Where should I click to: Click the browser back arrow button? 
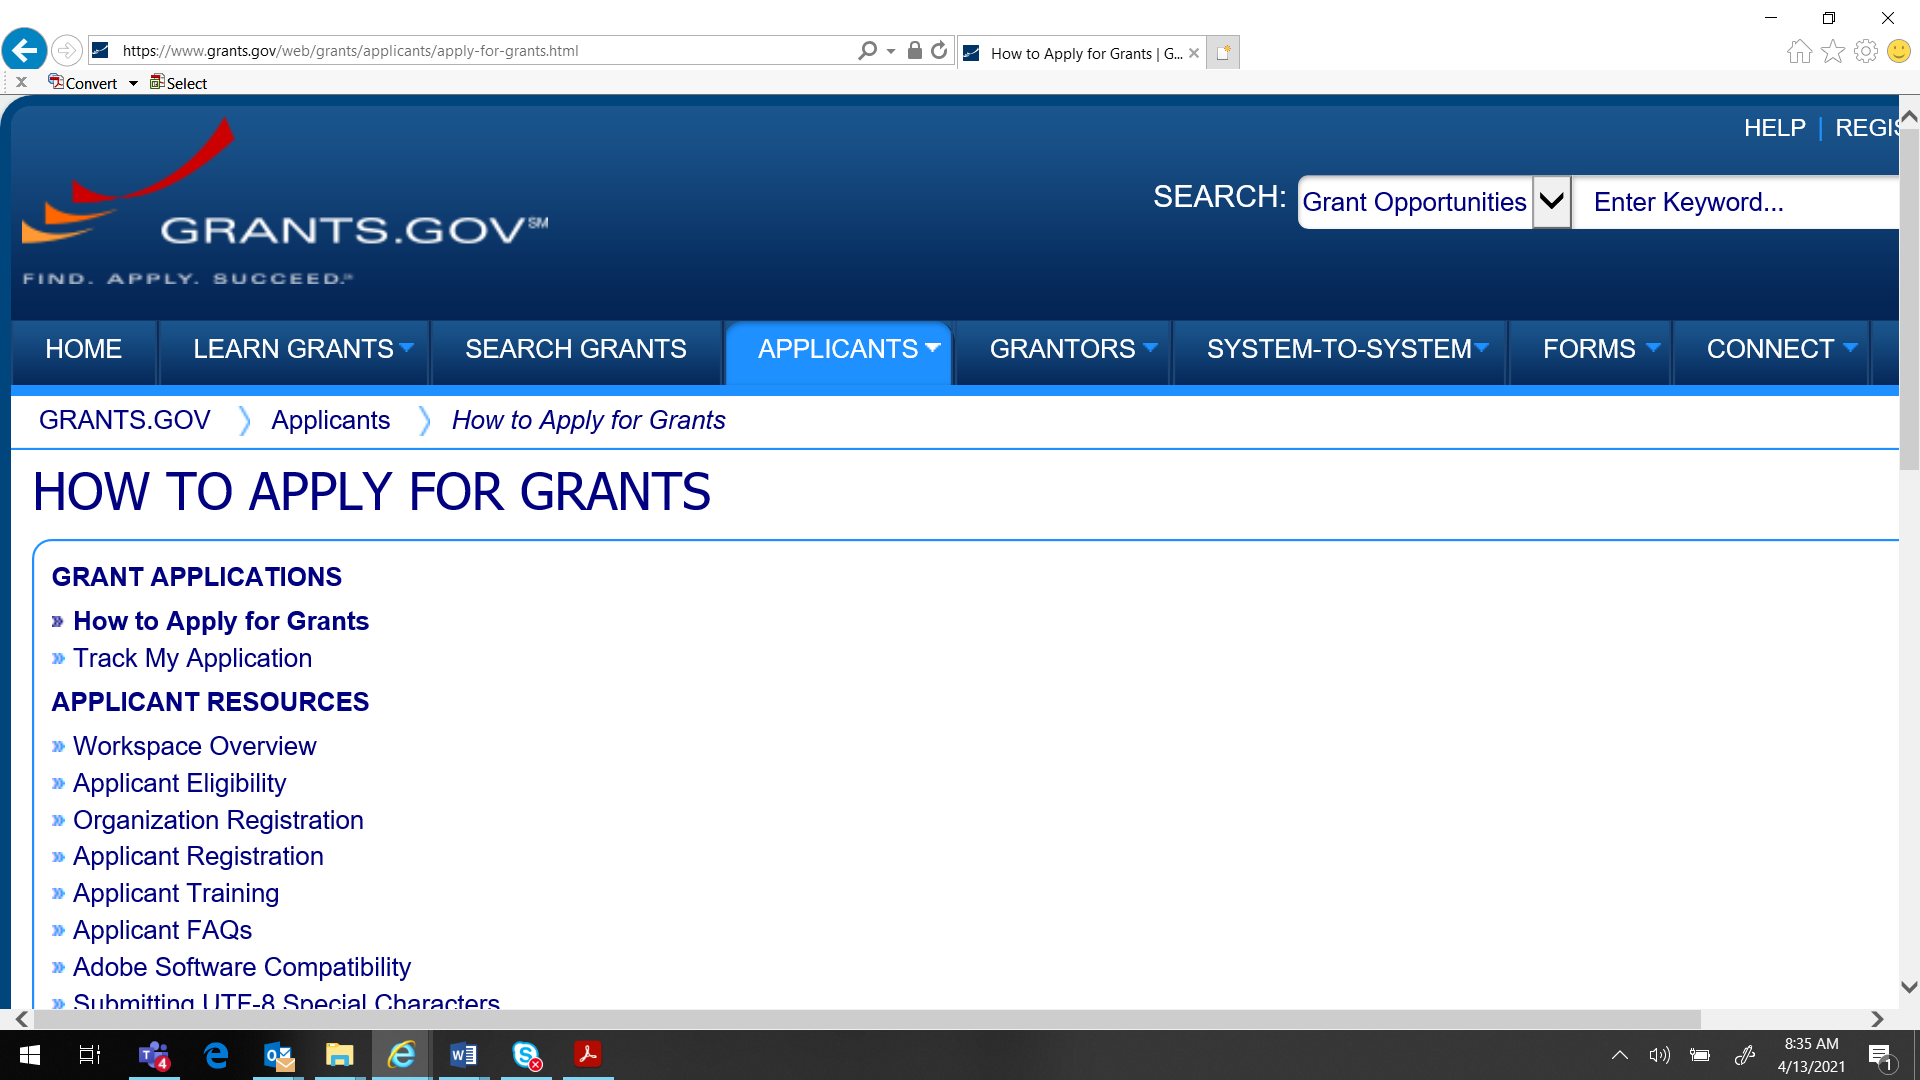pyautogui.click(x=25, y=50)
